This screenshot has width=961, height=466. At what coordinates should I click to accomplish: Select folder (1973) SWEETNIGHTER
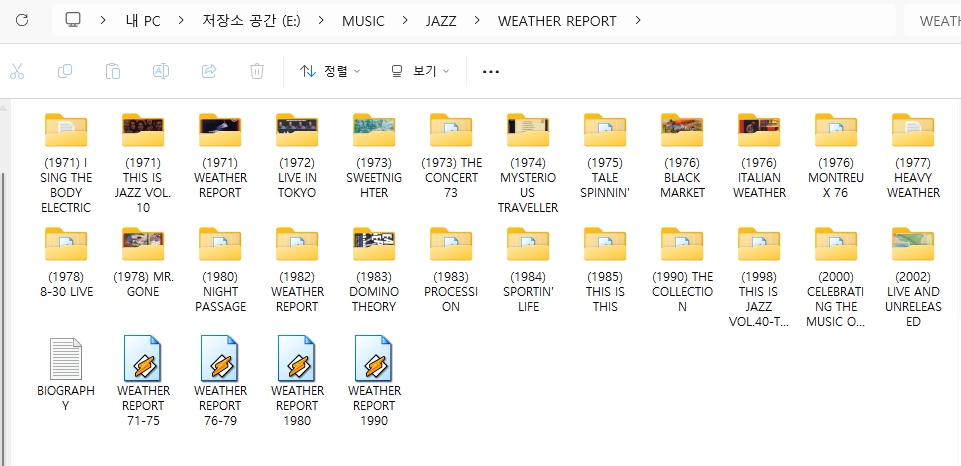pos(374,155)
